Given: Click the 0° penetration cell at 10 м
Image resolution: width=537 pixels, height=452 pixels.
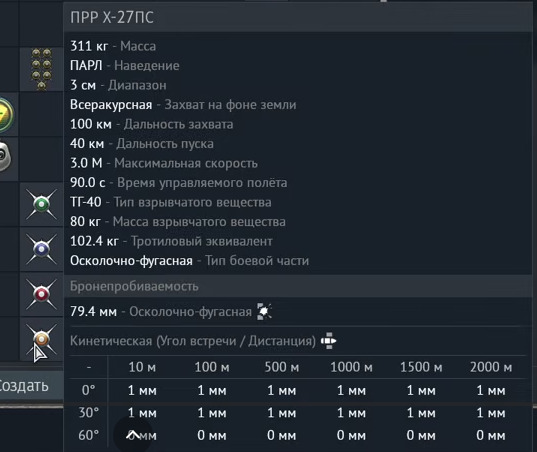Looking at the screenshot, I should click(142, 390).
